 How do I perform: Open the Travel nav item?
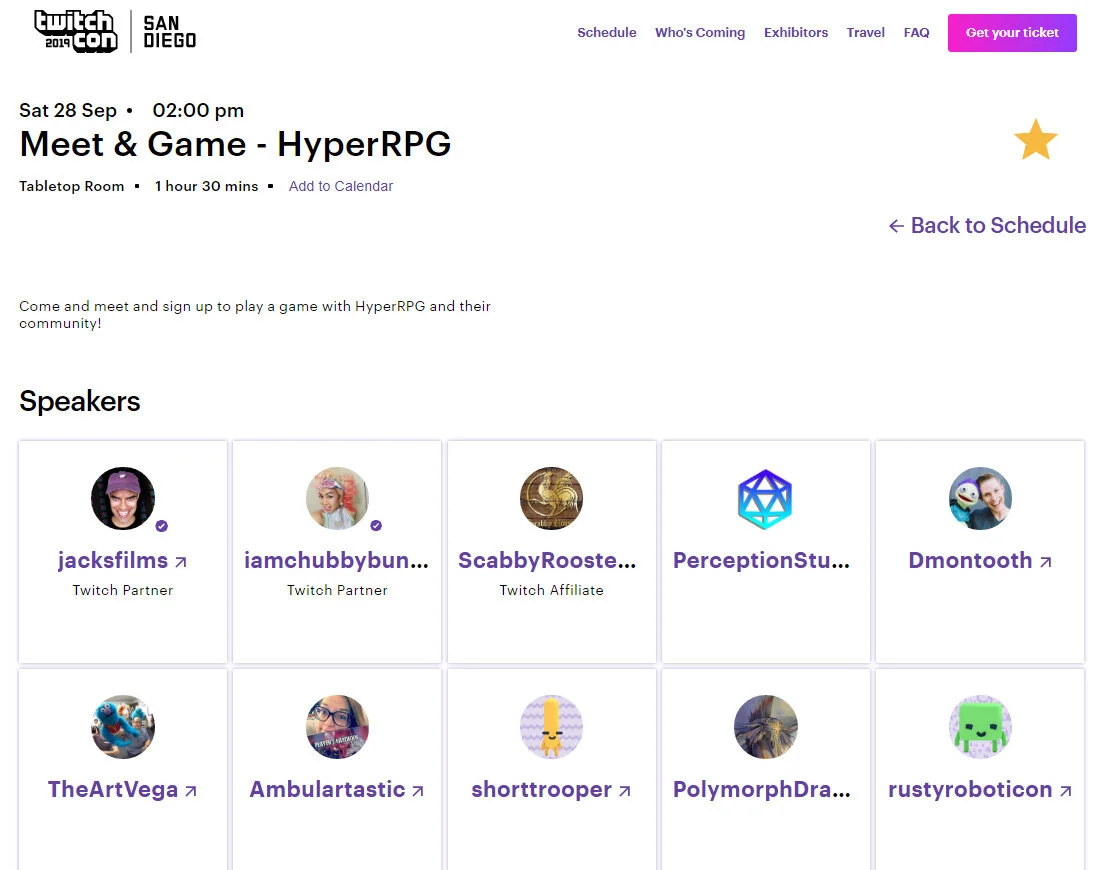pos(865,32)
